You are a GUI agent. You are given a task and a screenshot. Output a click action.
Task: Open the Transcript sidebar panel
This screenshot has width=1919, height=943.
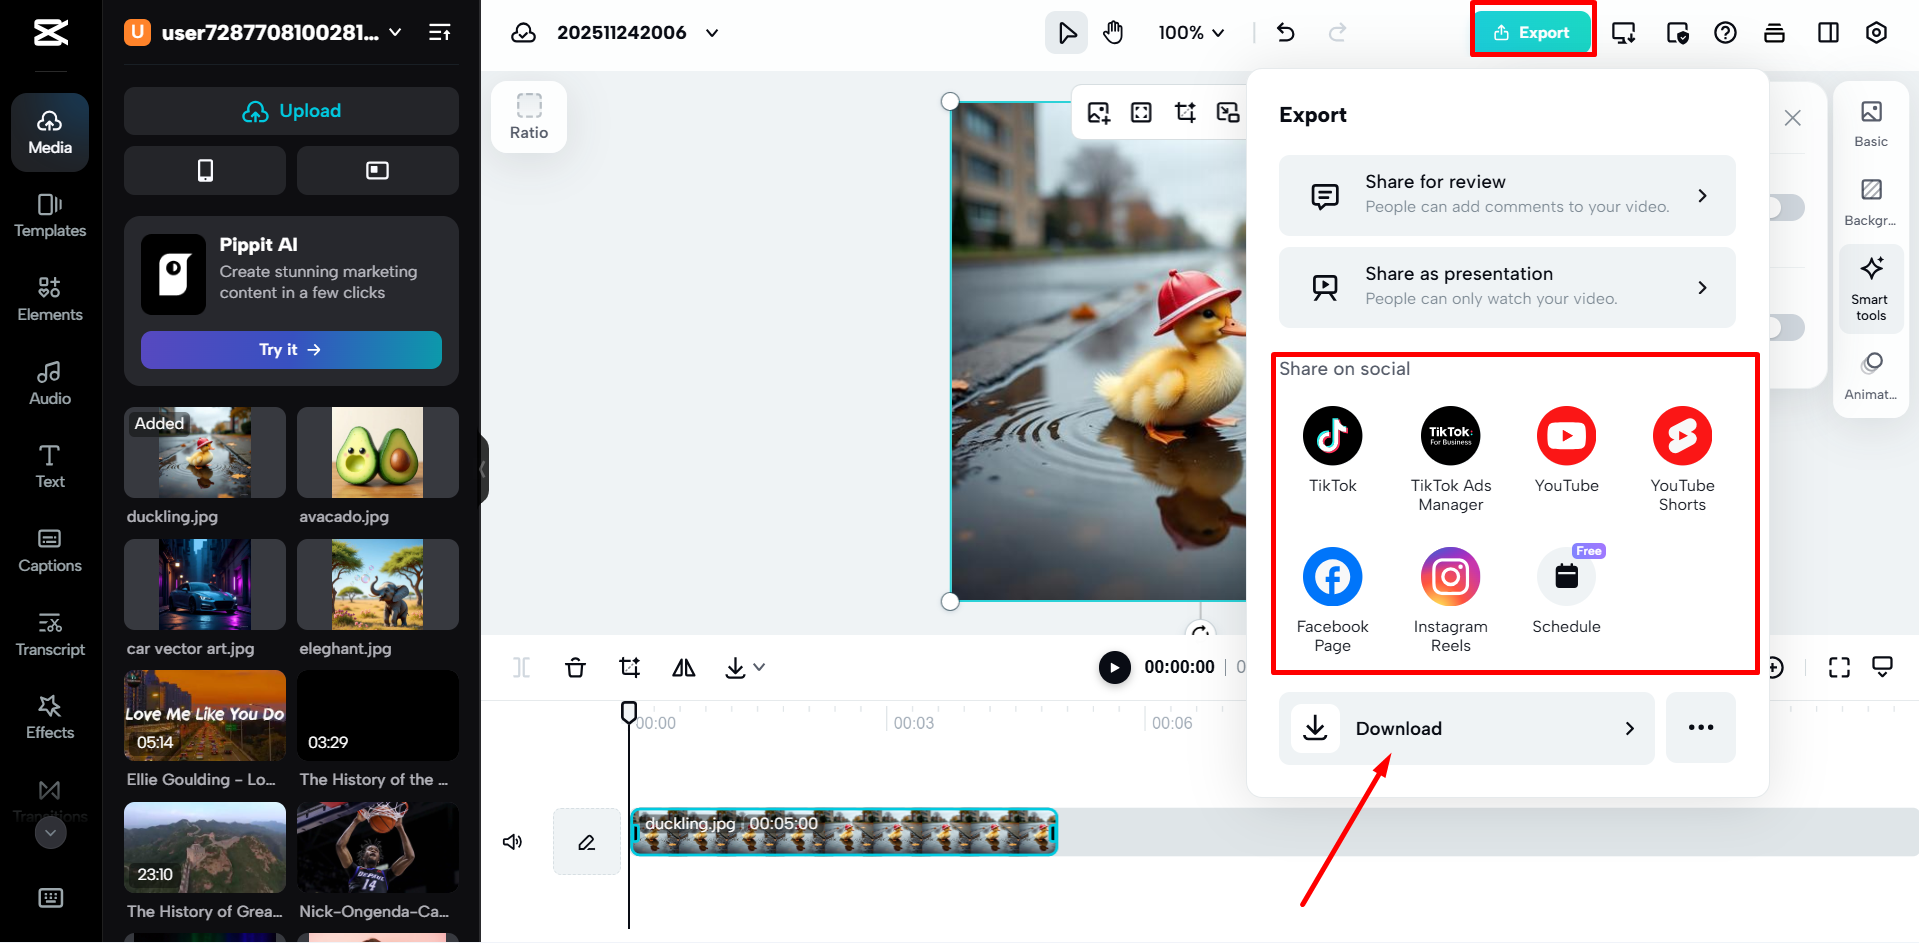(50, 634)
